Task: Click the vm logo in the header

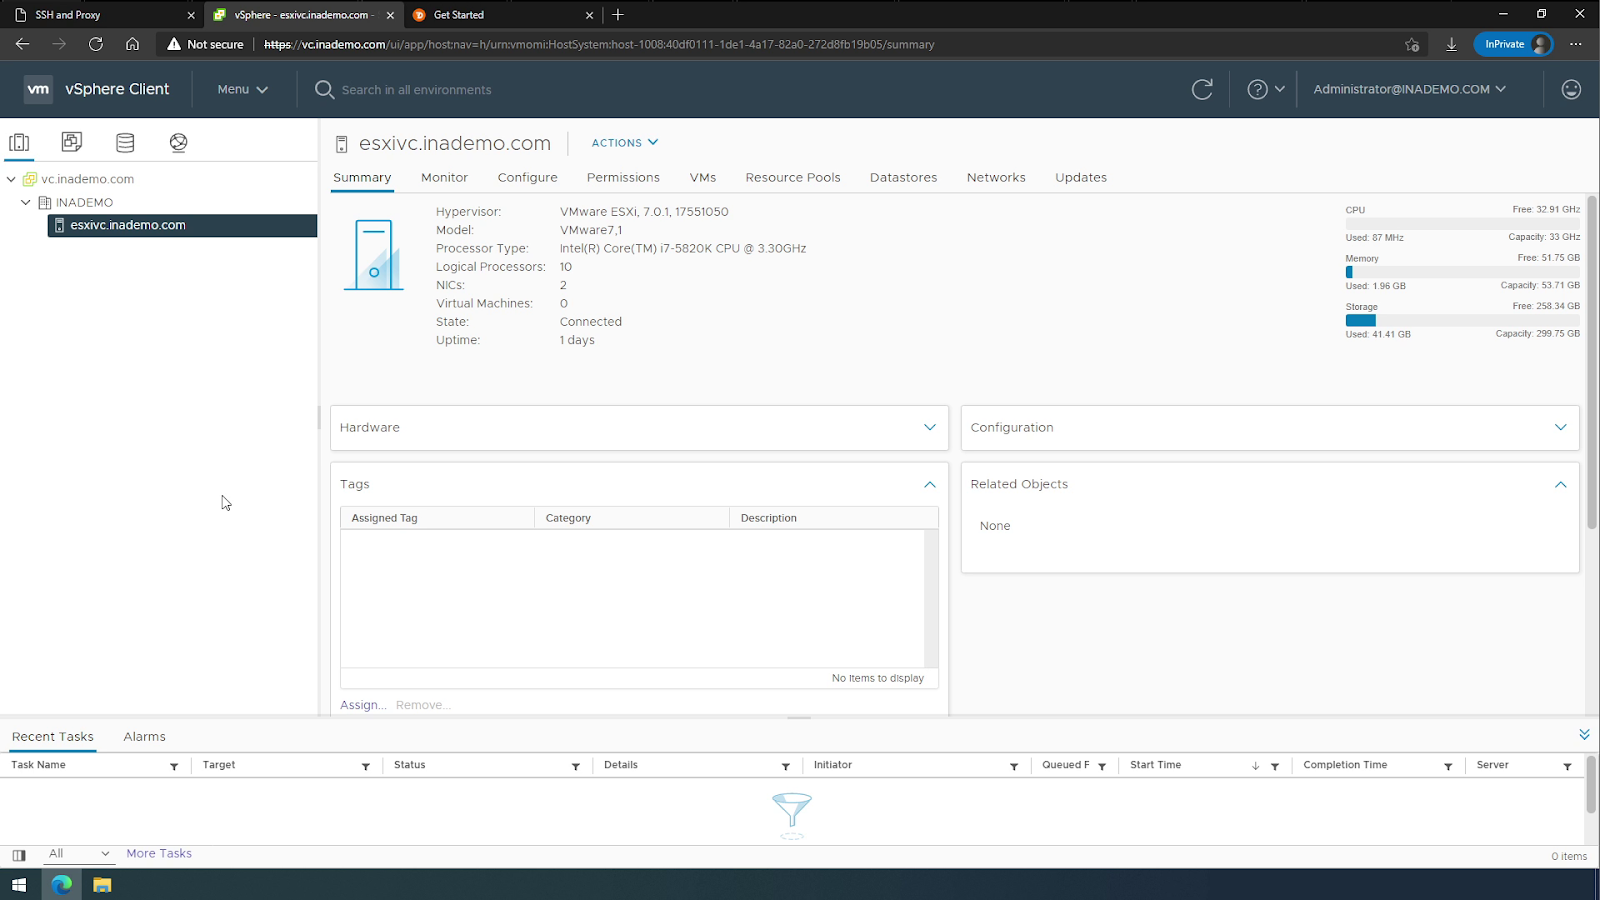Action: pyautogui.click(x=38, y=89)
